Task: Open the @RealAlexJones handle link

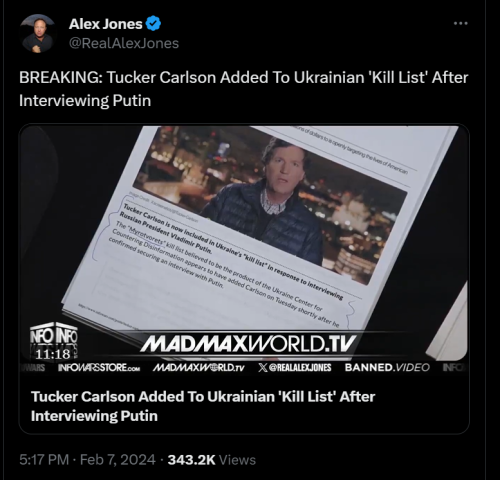Action: click(124, 43)
